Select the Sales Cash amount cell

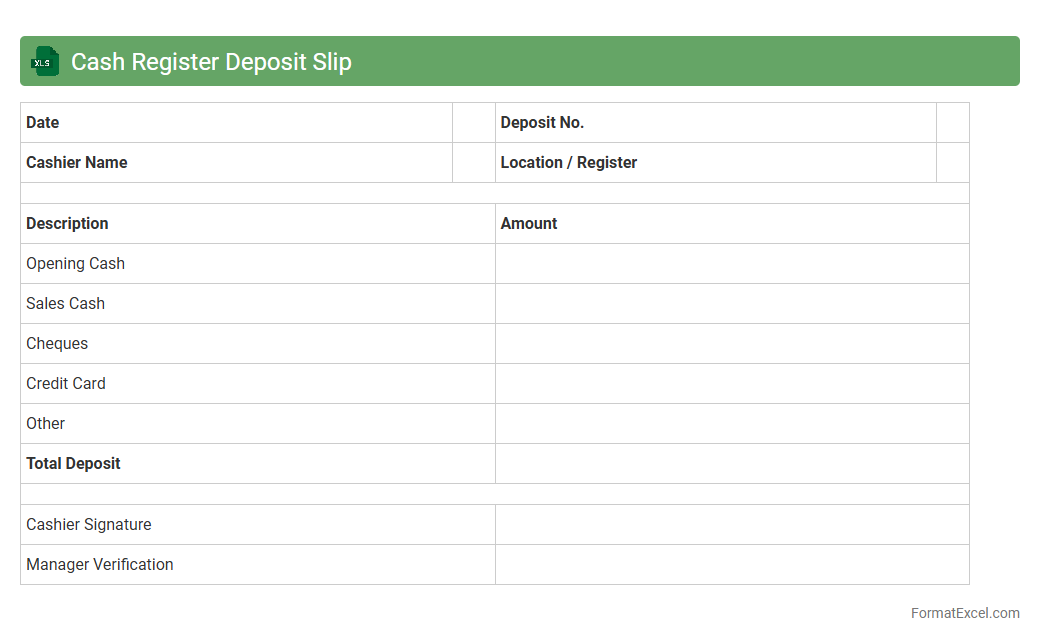[731, 304]
